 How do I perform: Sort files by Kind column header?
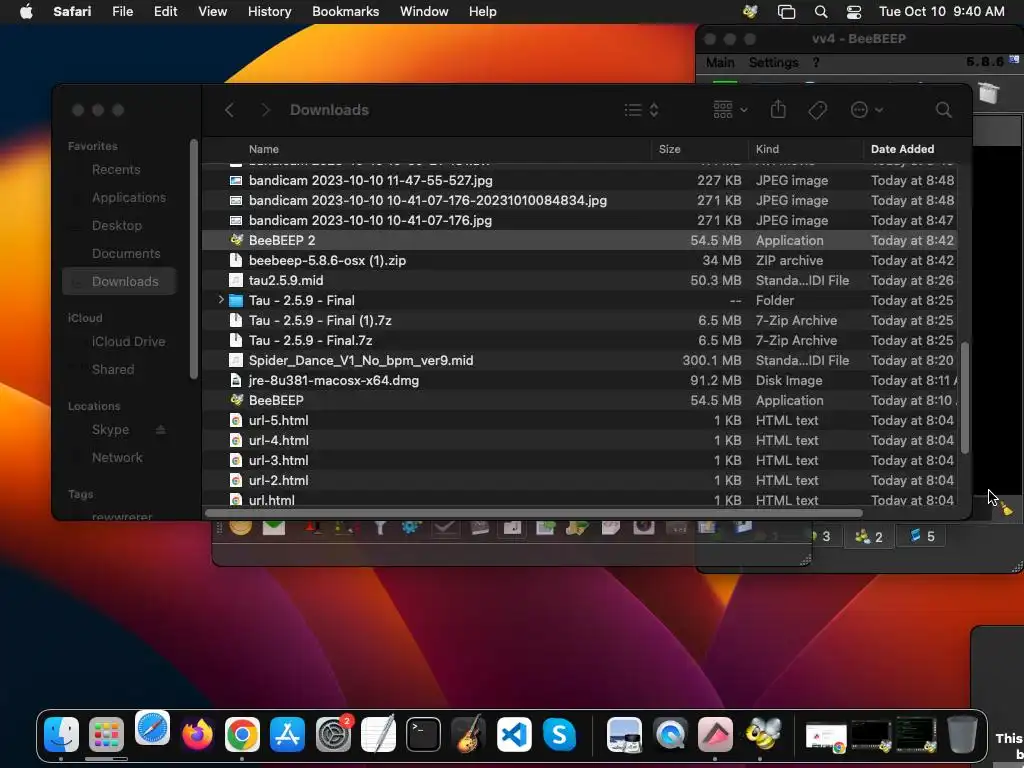(767, 149)
